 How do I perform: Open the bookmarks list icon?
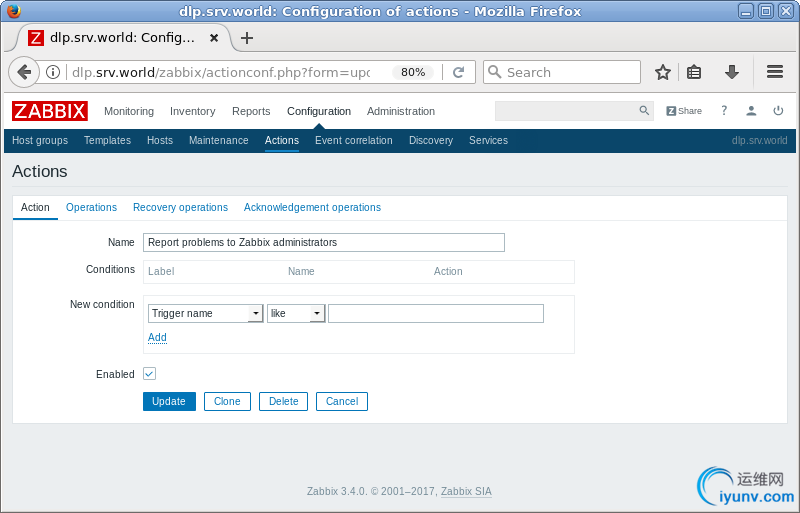coord(693,72)
